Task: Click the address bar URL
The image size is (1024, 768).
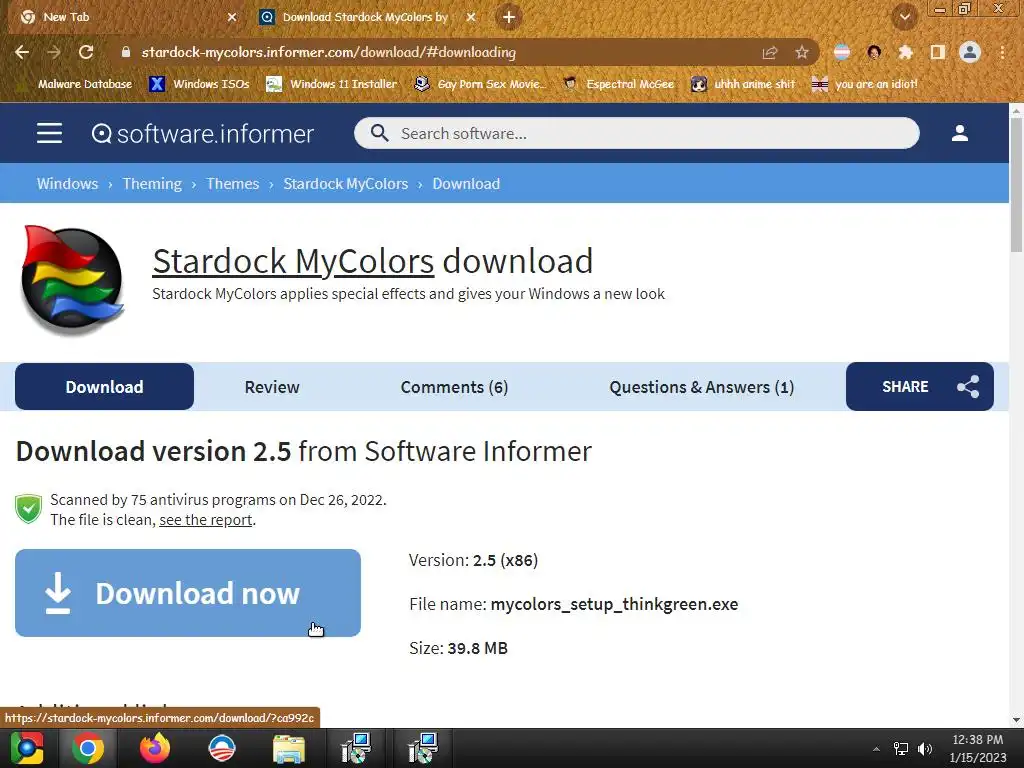Action: (x=328, y=52)
